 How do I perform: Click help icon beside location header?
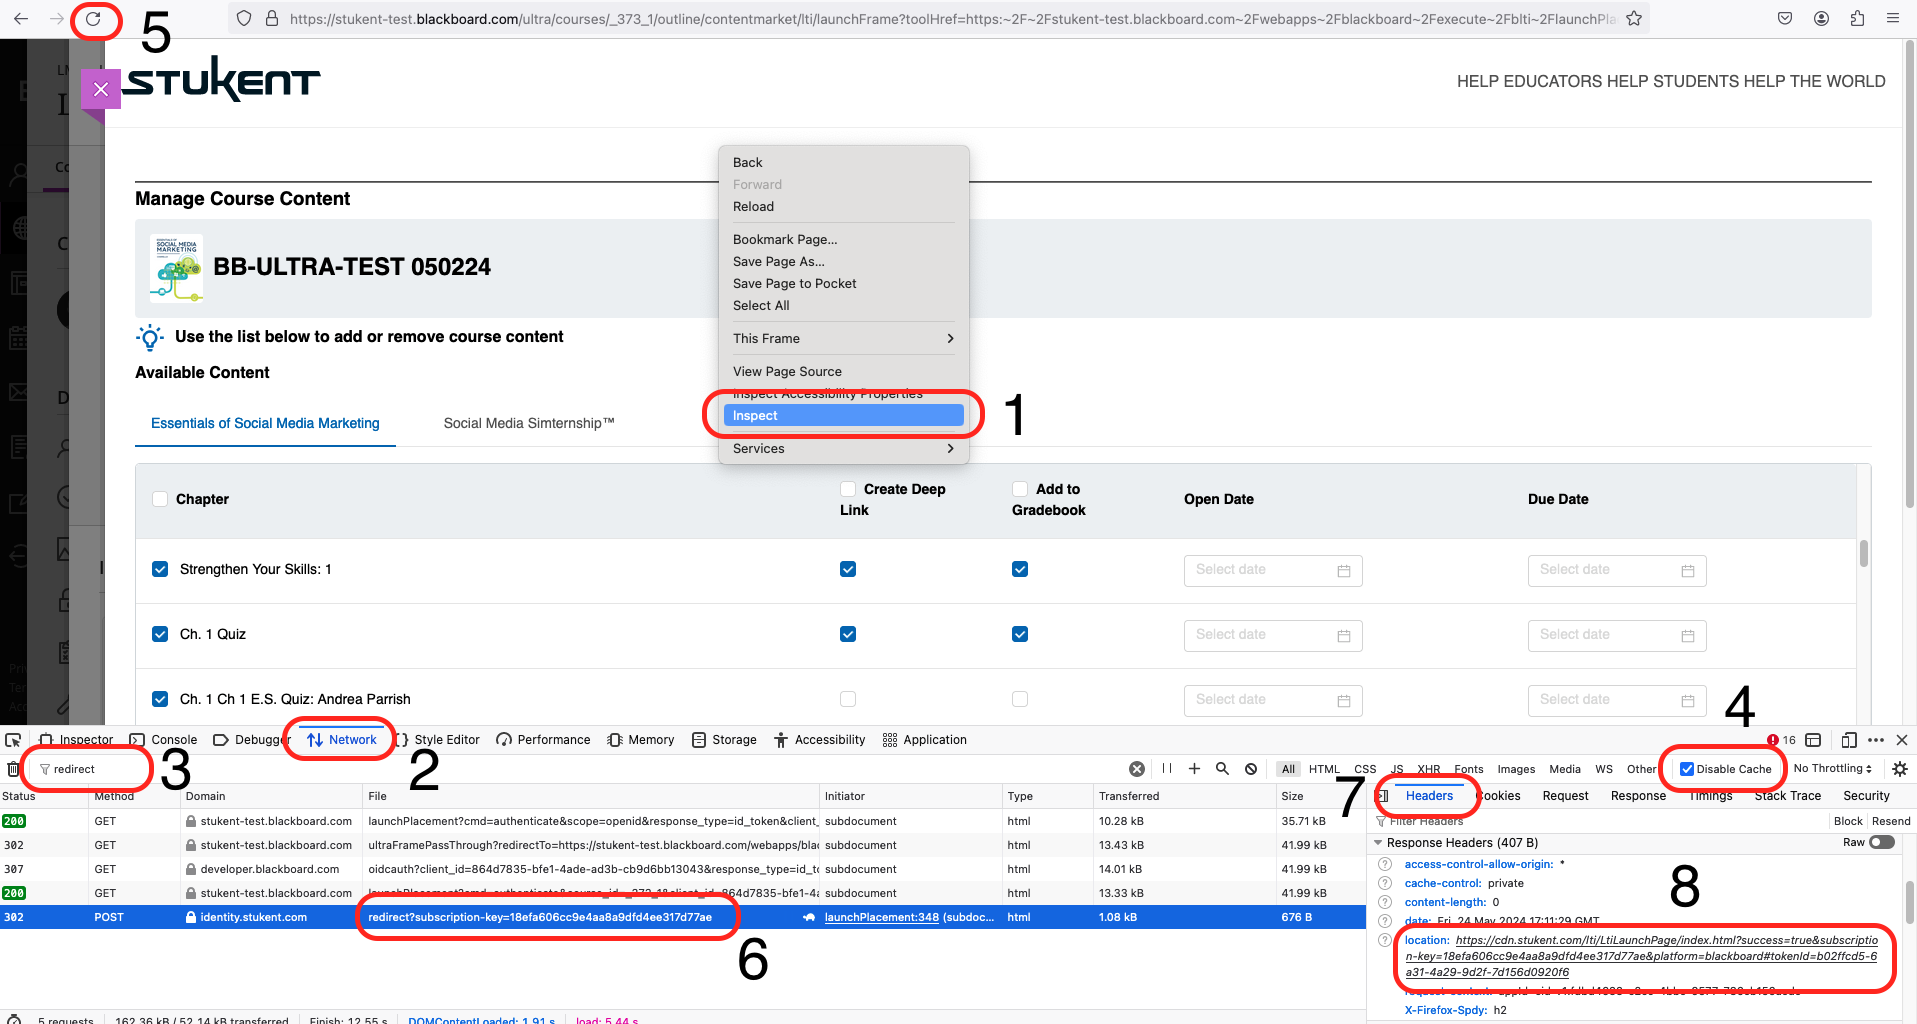pos(1385,940)
